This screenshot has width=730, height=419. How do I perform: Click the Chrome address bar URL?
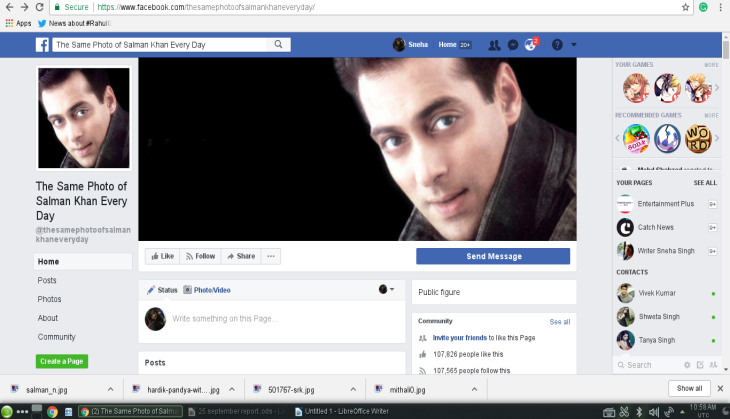tap(206, 7)
